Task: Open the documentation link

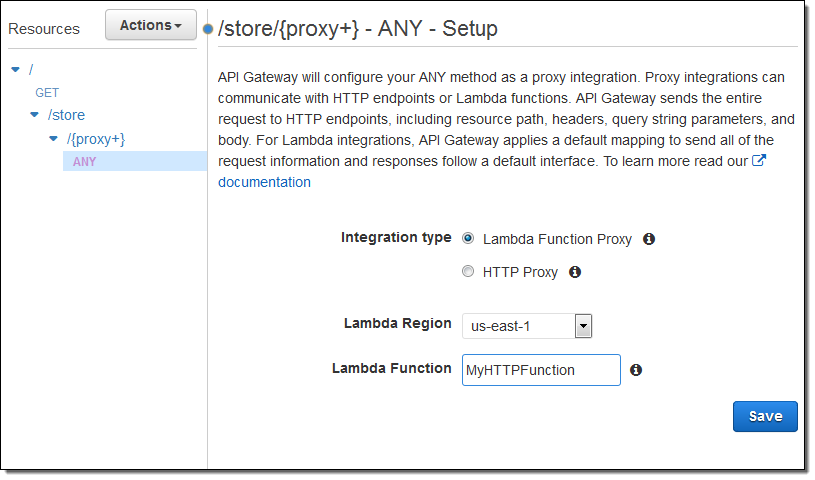Action: (x=264, y=182)
